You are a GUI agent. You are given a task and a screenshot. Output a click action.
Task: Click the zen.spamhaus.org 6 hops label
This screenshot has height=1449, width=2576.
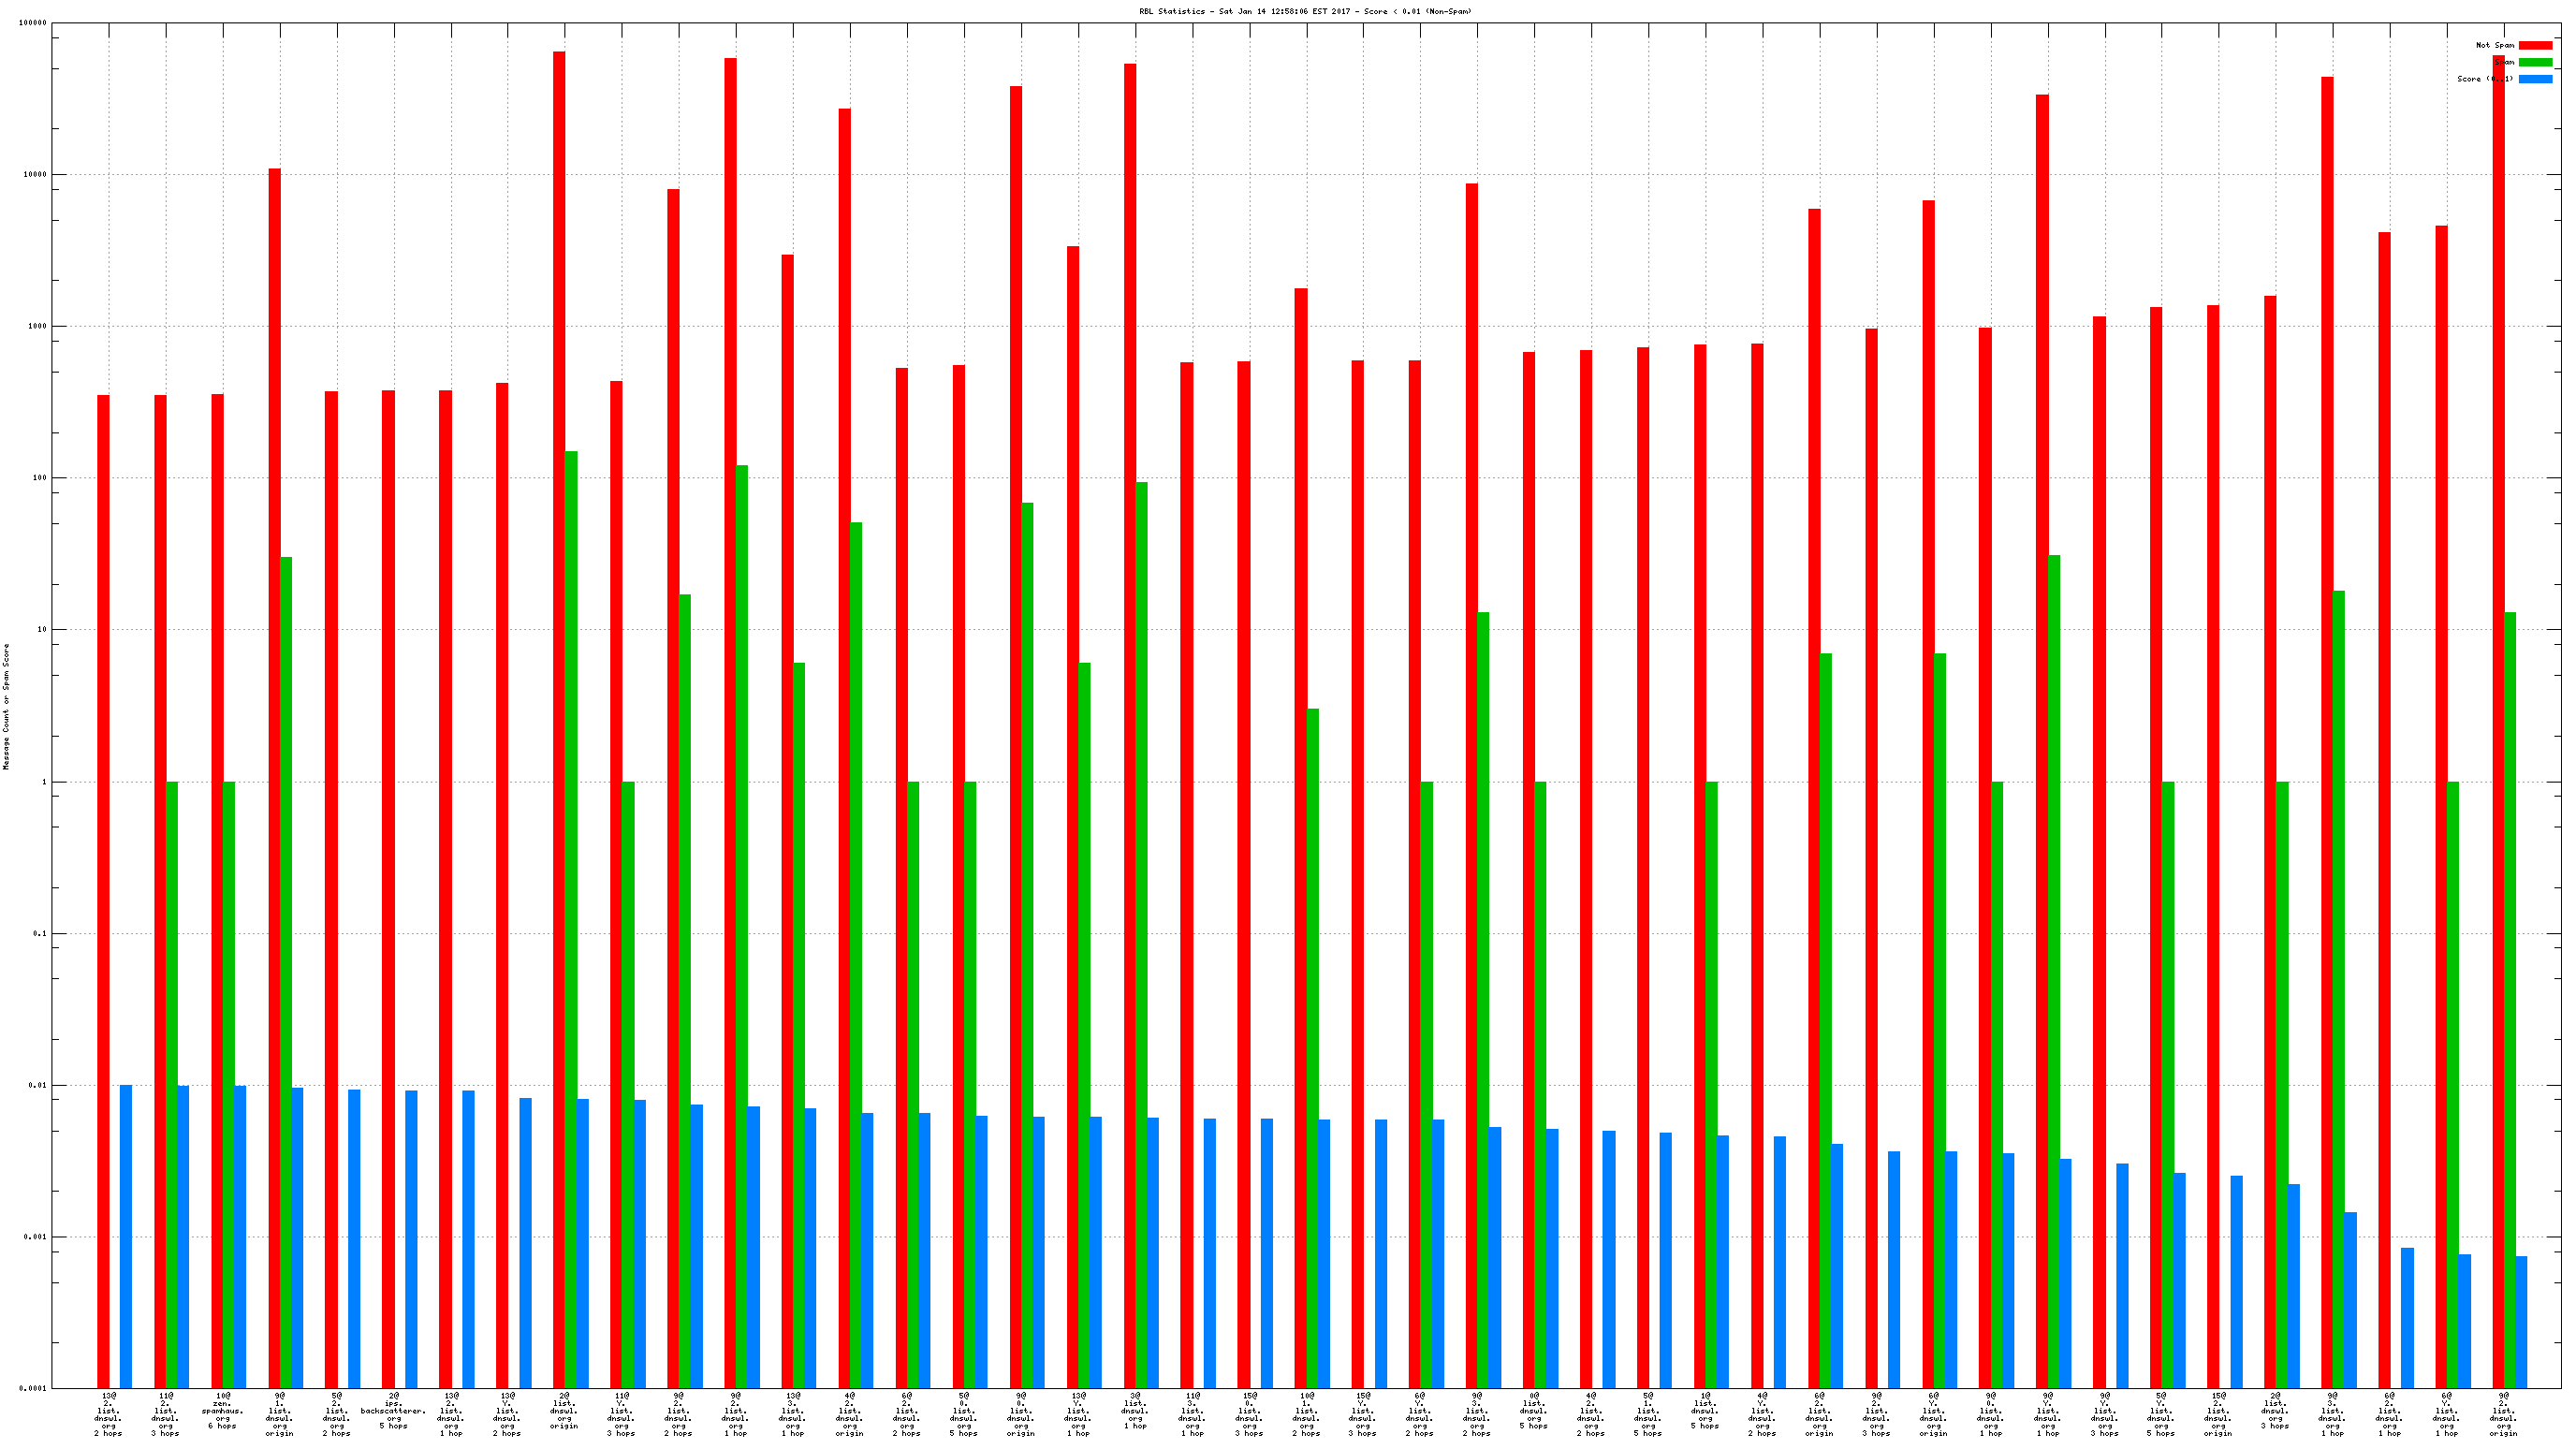coord(223,1411)
